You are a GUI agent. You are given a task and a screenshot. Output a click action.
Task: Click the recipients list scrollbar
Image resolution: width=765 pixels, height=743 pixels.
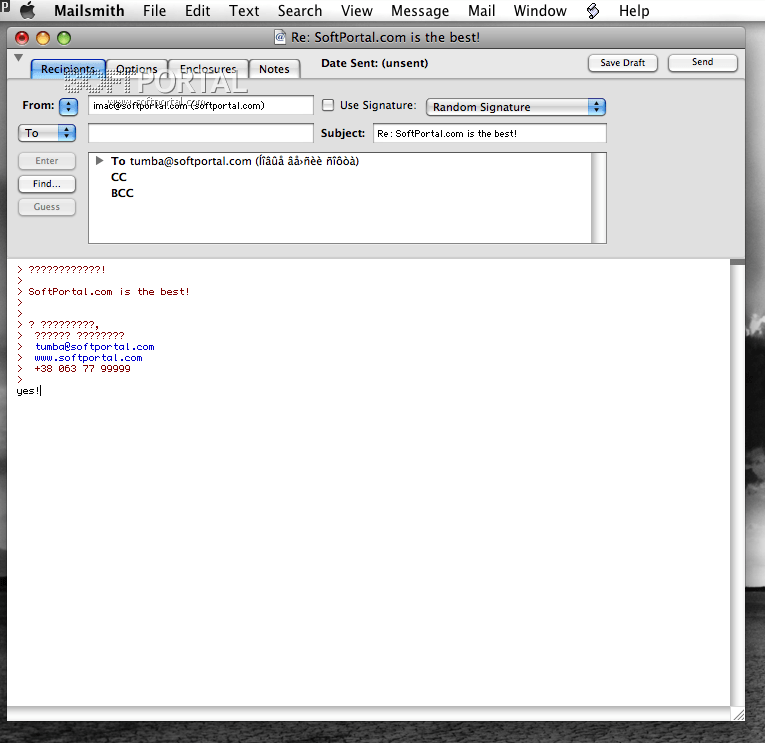pos(599,198)
